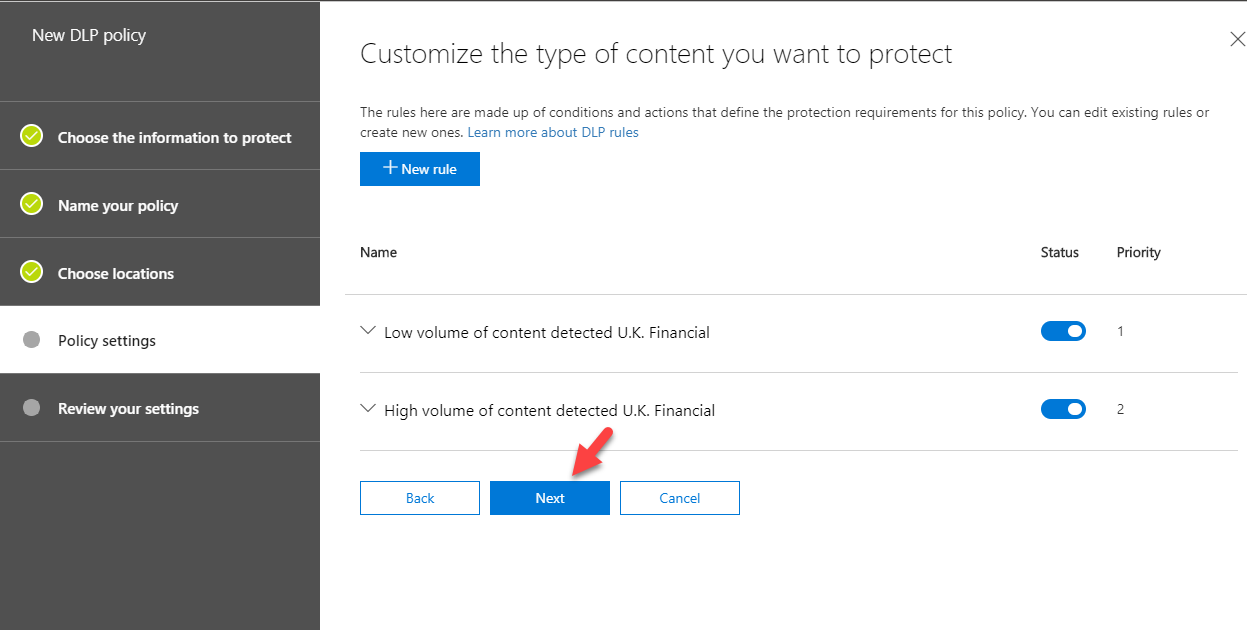
Task: Click the gray step dot beside Review your settings
Action: pyautogui.click(x=31, y=408)
